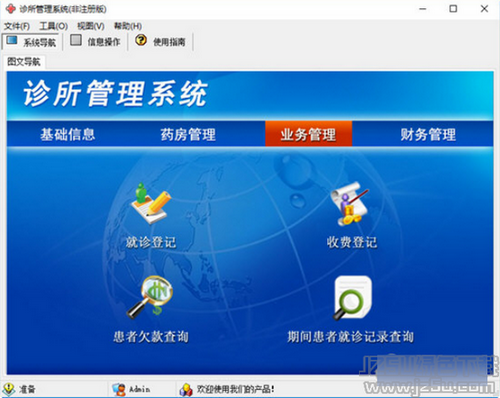The image size is (500, 398).
Task: Maximize the 诊所管理系统 window
Action: 453,9
